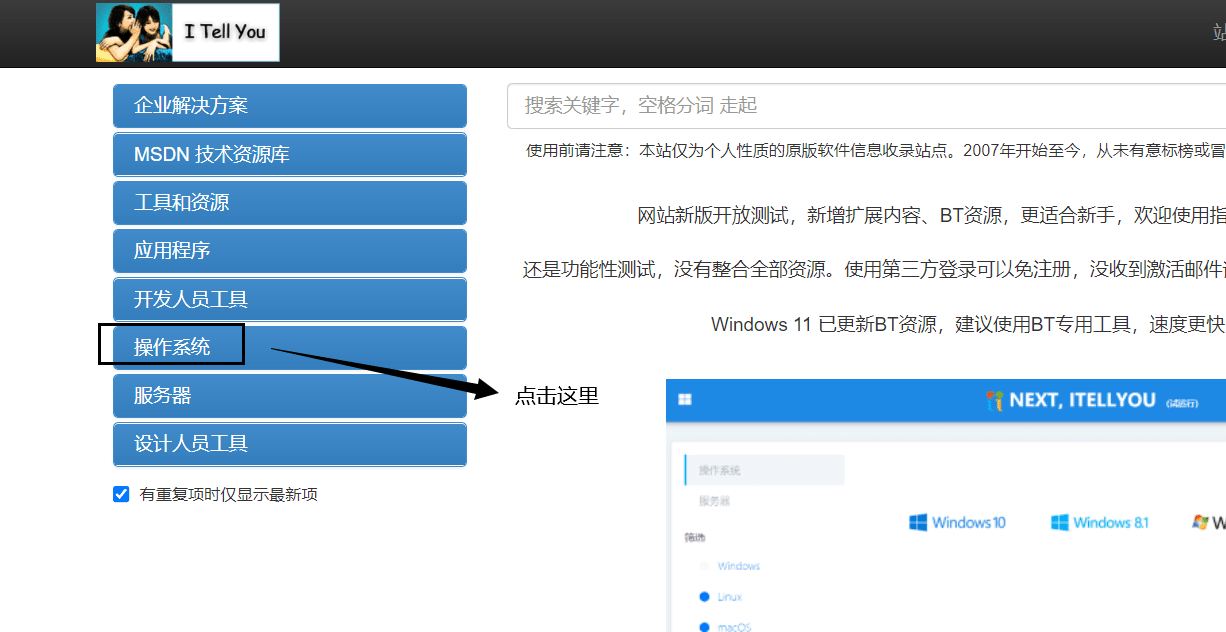Show the 应用程序 category list

click(x=290, y=251)
